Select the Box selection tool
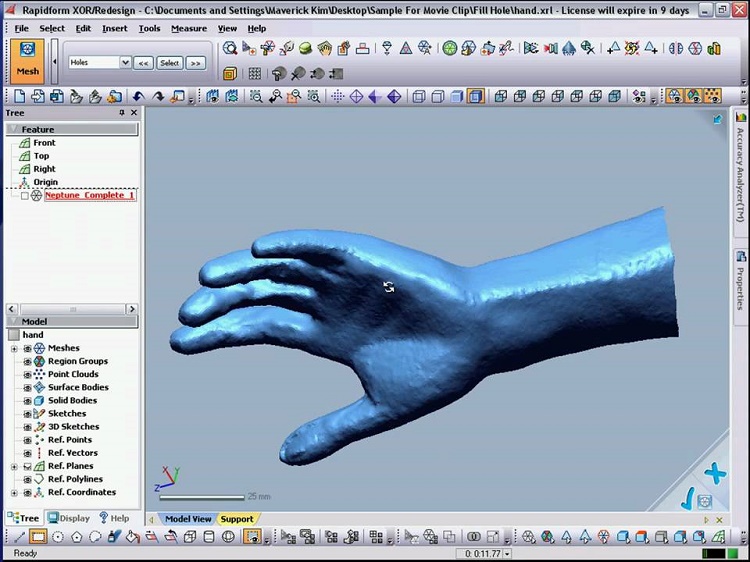The height and width of the screenshot is (562, 750). tap(190, 537)
